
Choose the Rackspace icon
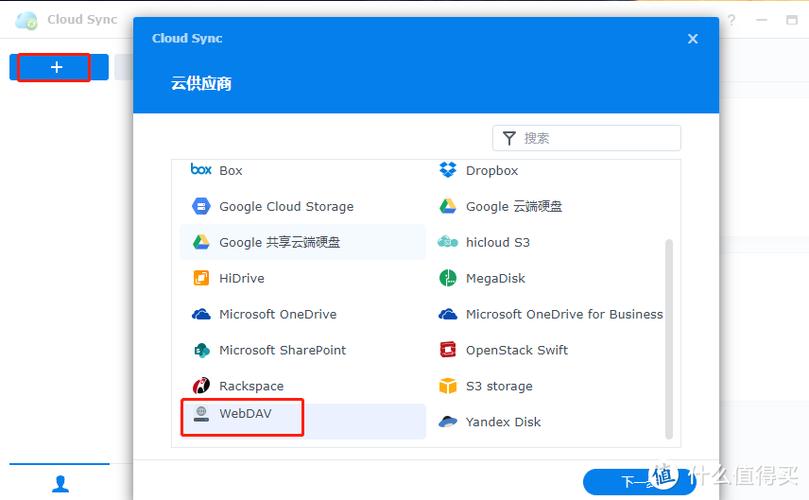(201, 386)
